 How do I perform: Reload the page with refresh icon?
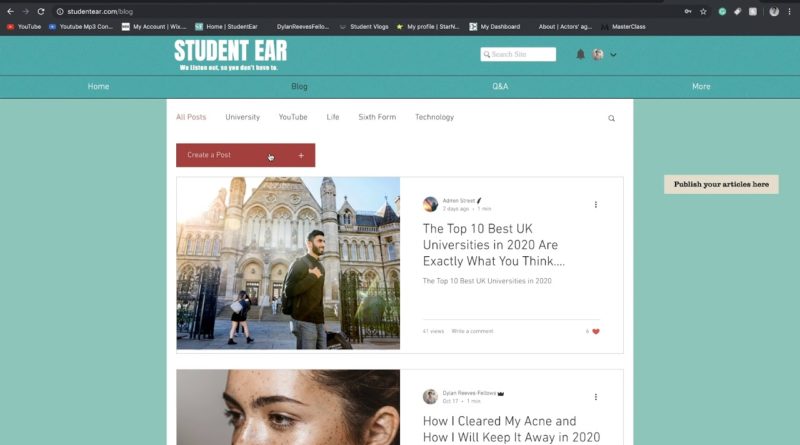pyautogui.click(x=41, y=11)
